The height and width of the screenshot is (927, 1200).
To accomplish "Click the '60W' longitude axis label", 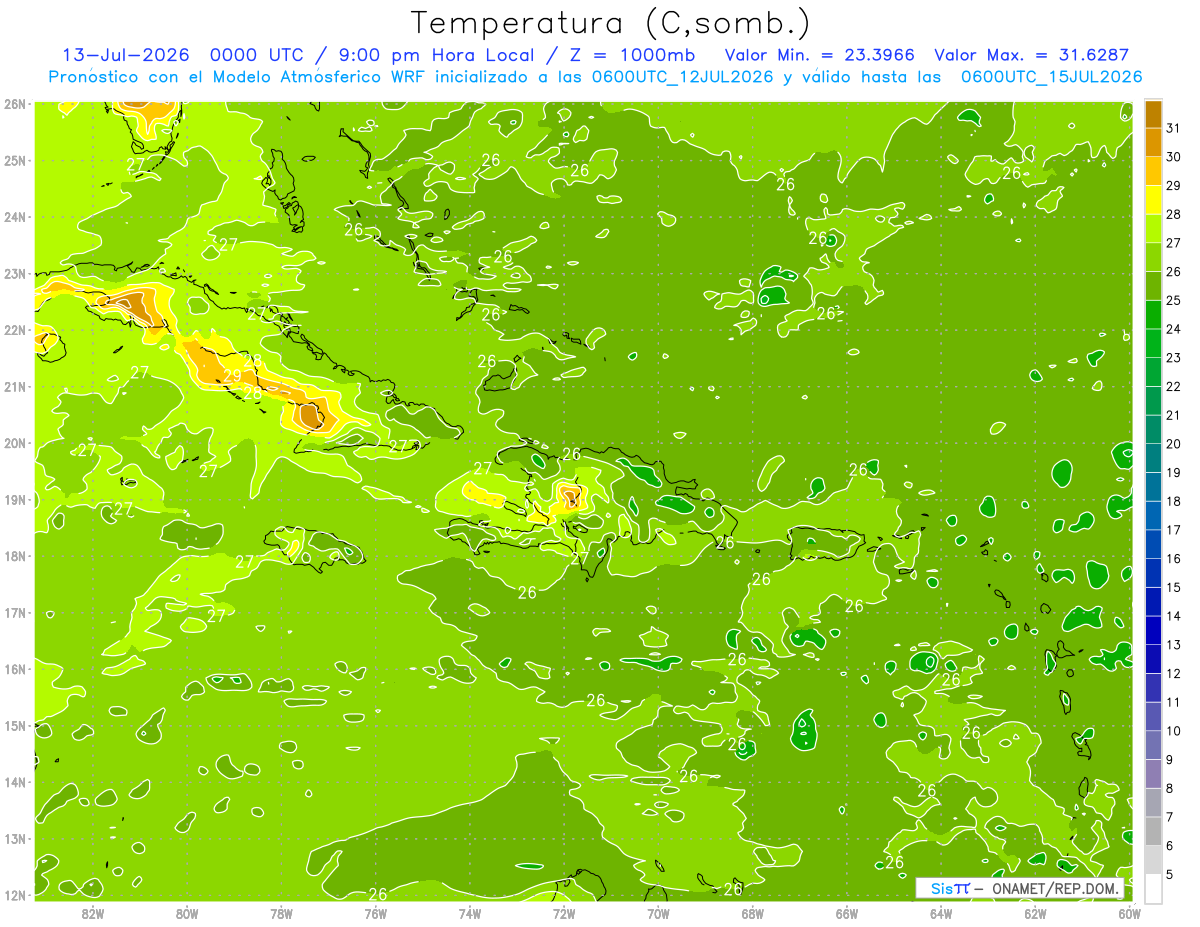I will click(x=1129, y=913).
